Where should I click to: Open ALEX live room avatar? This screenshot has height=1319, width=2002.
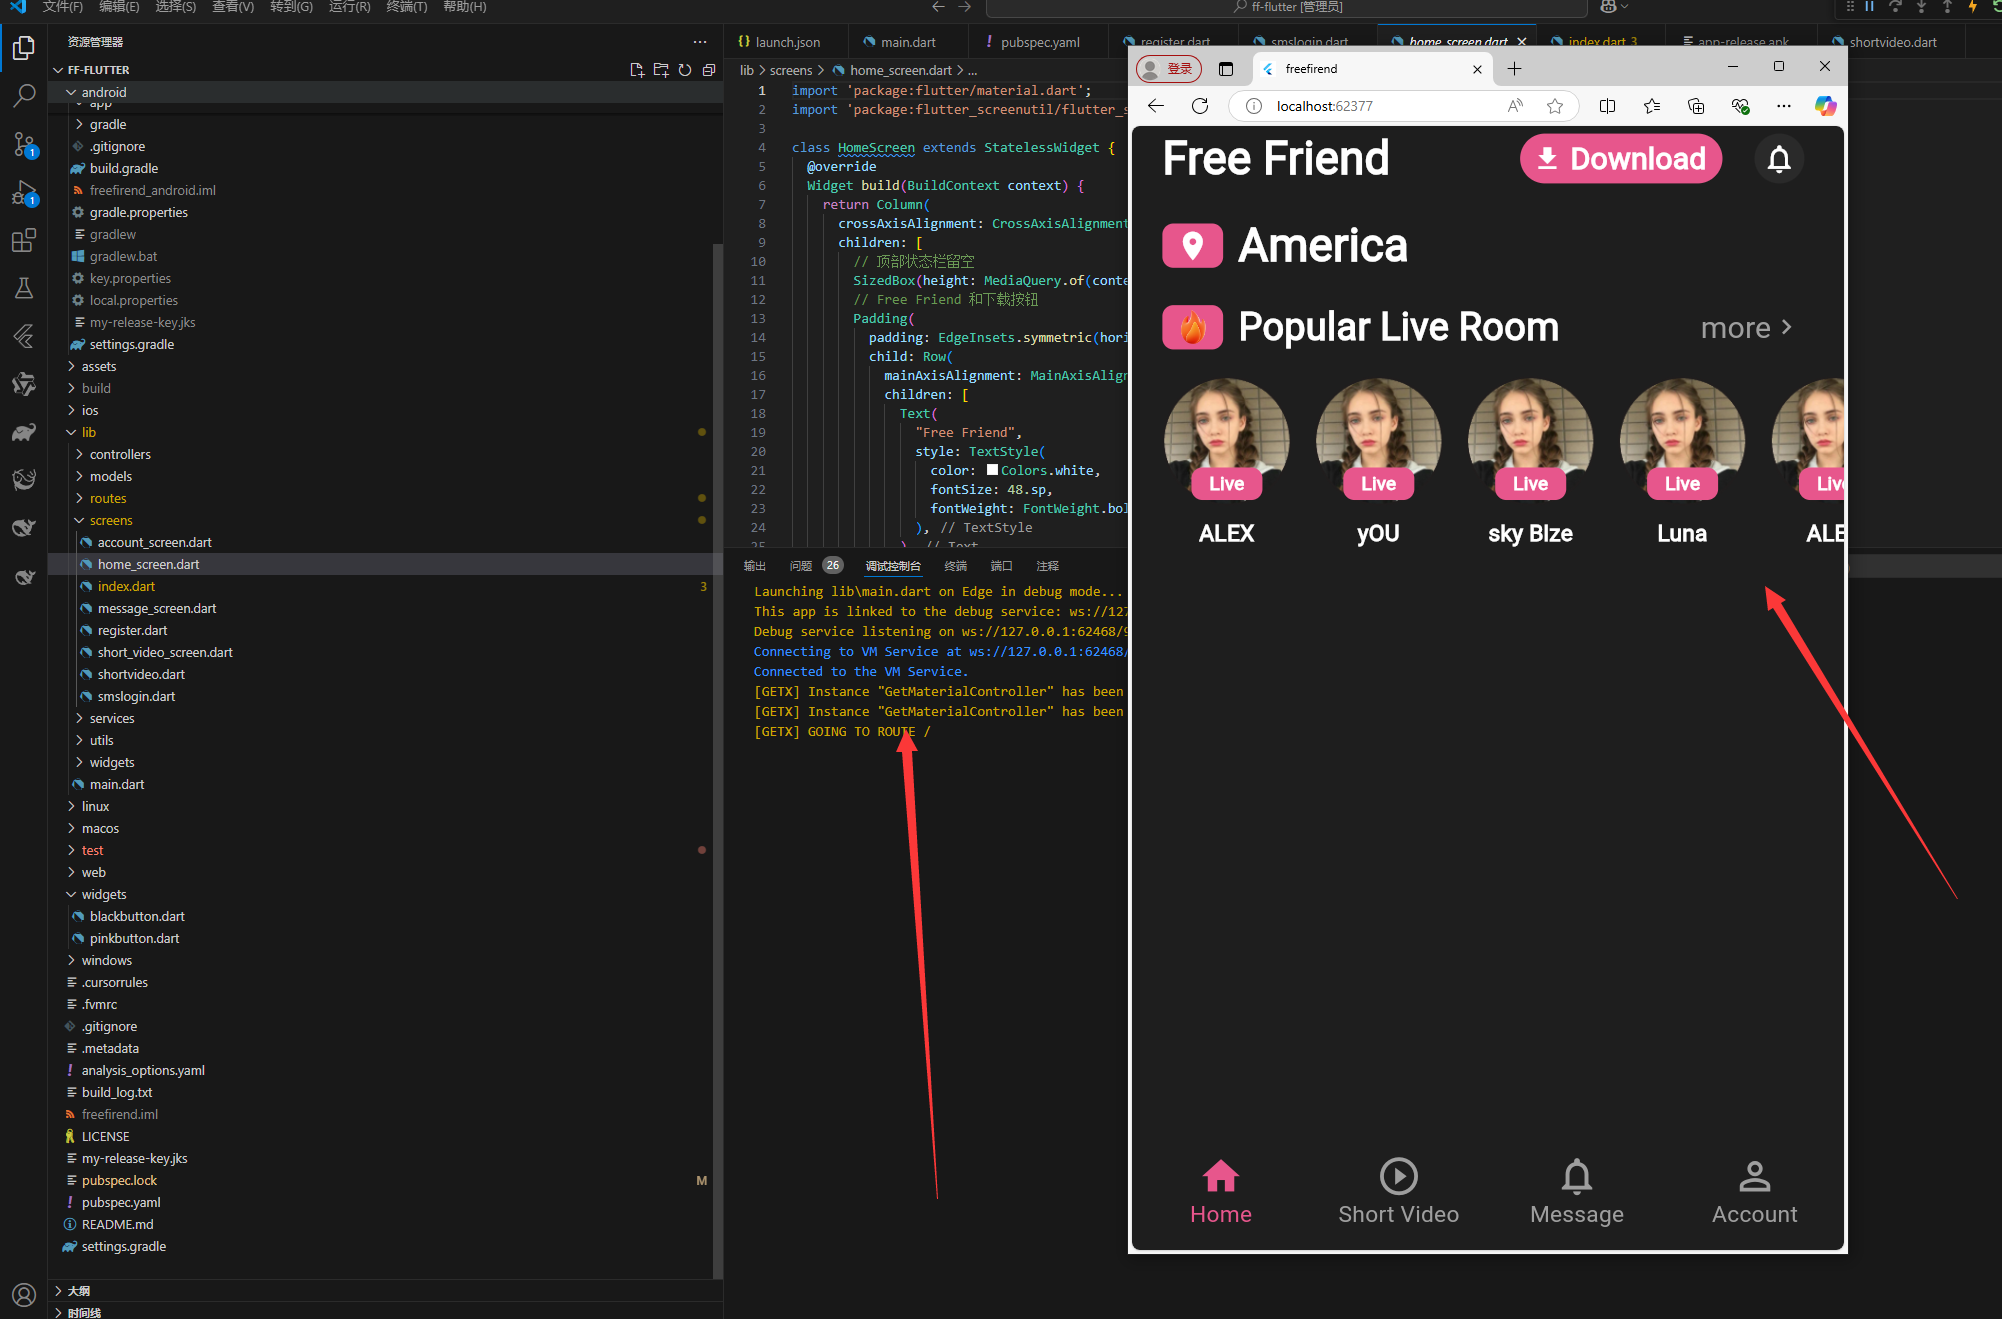tap(1226, 438)
